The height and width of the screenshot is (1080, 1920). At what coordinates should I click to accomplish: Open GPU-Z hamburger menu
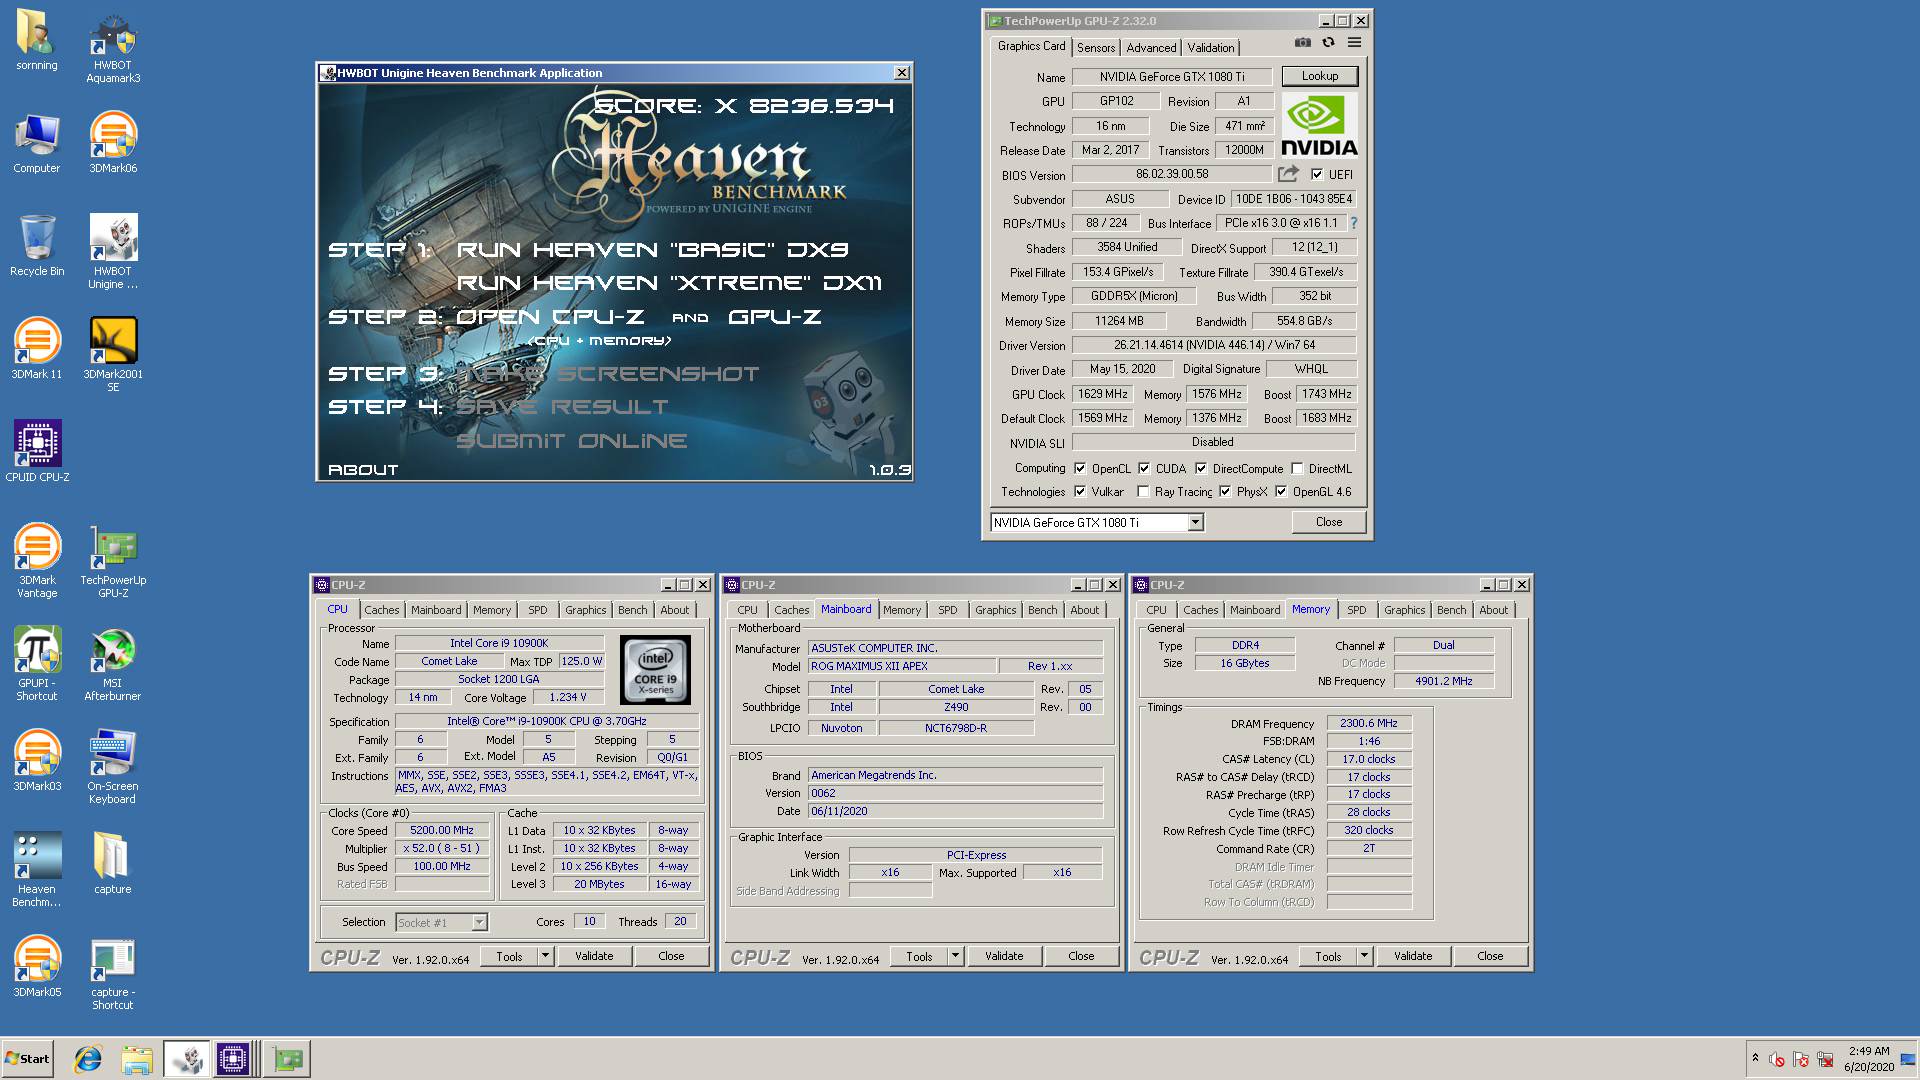click(1354, 43)
